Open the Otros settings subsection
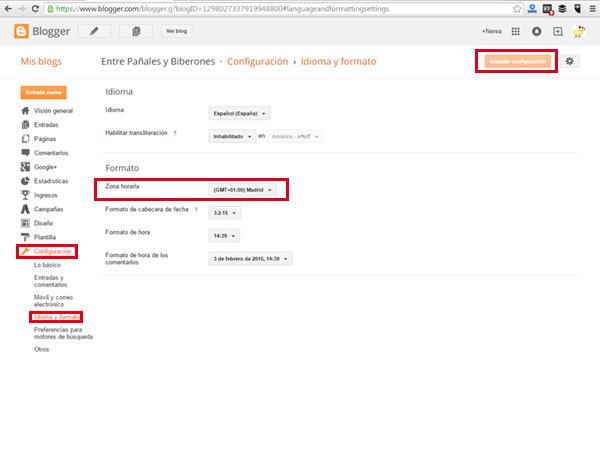Image resolution: width=600 pixels, height=449 pixels. pyautogui.click(x=41, y=349)
